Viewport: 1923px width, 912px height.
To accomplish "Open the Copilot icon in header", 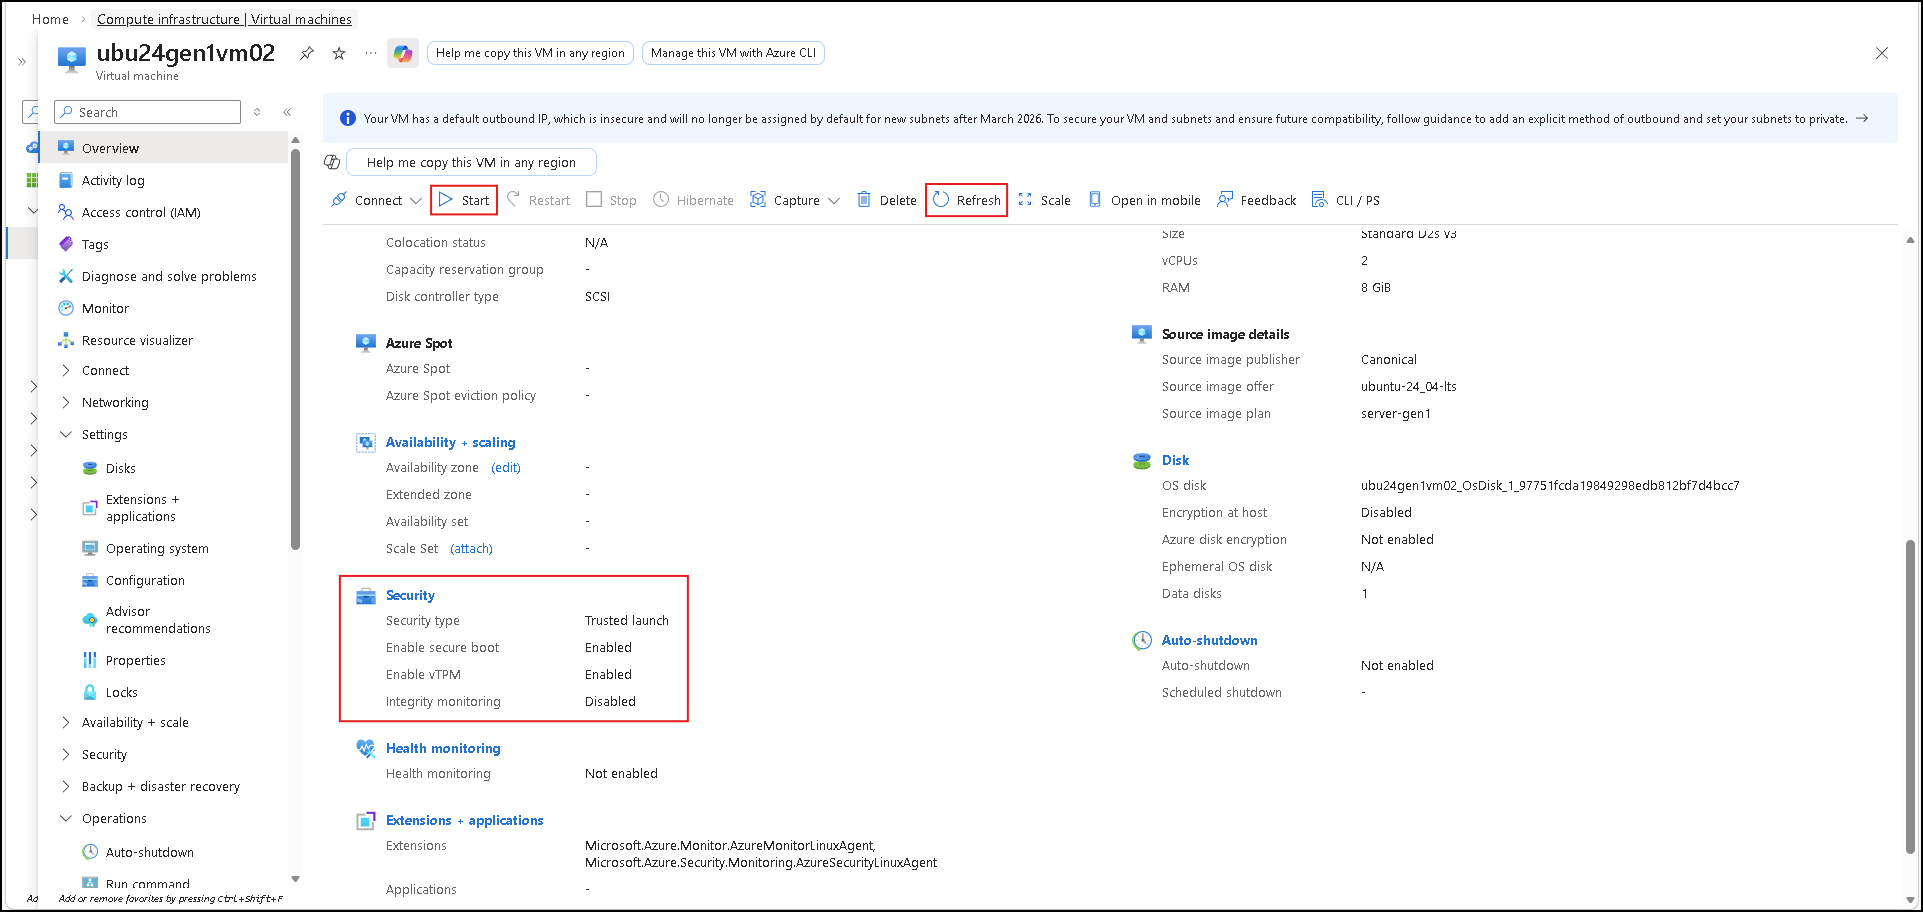I will click(x=403, y=53).
